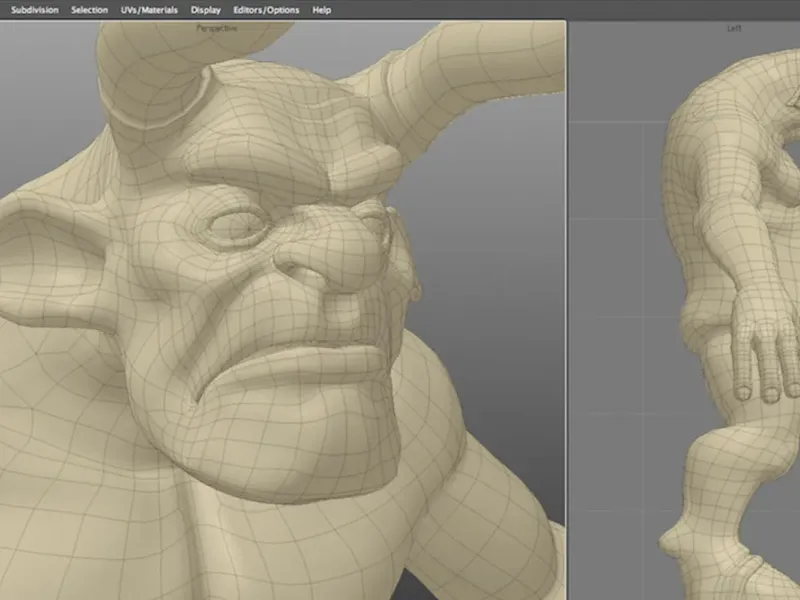Open the Display menu
The image size is (800, 600).
coord(206,10)
